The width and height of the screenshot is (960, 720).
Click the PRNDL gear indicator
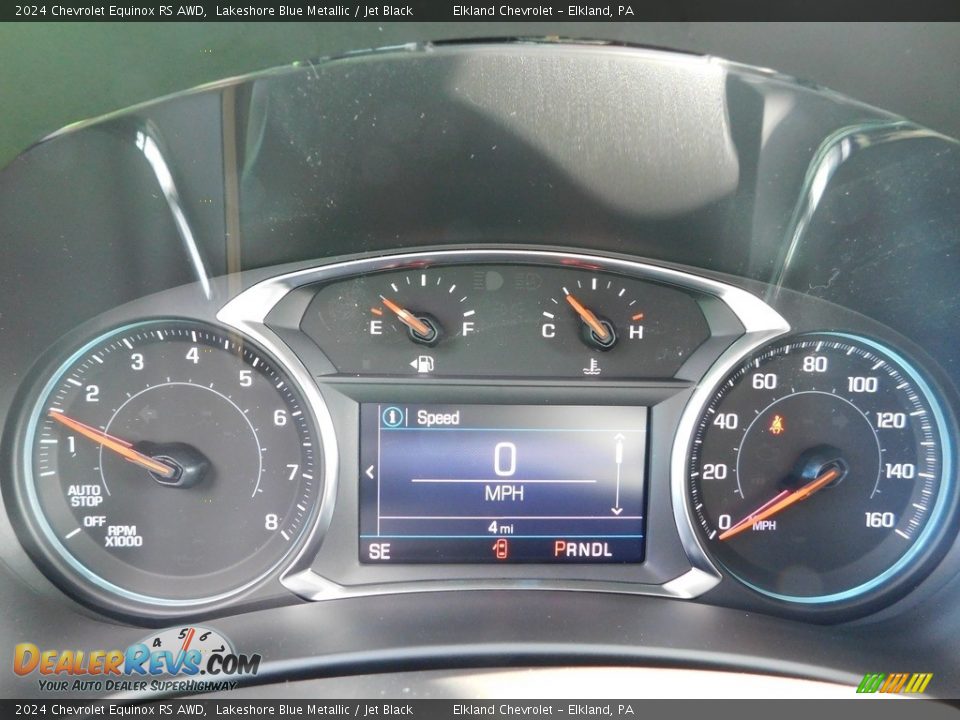coord(583,549)
